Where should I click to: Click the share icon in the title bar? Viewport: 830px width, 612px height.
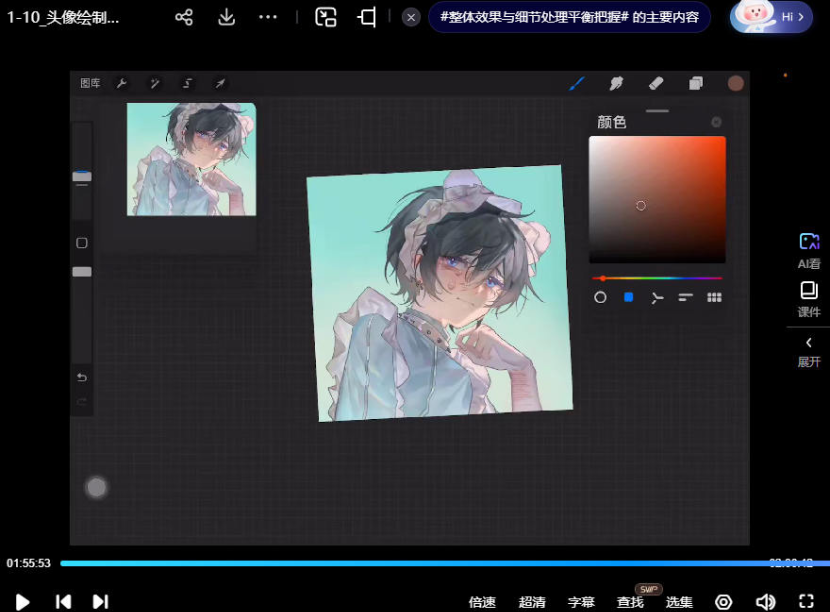182,17
